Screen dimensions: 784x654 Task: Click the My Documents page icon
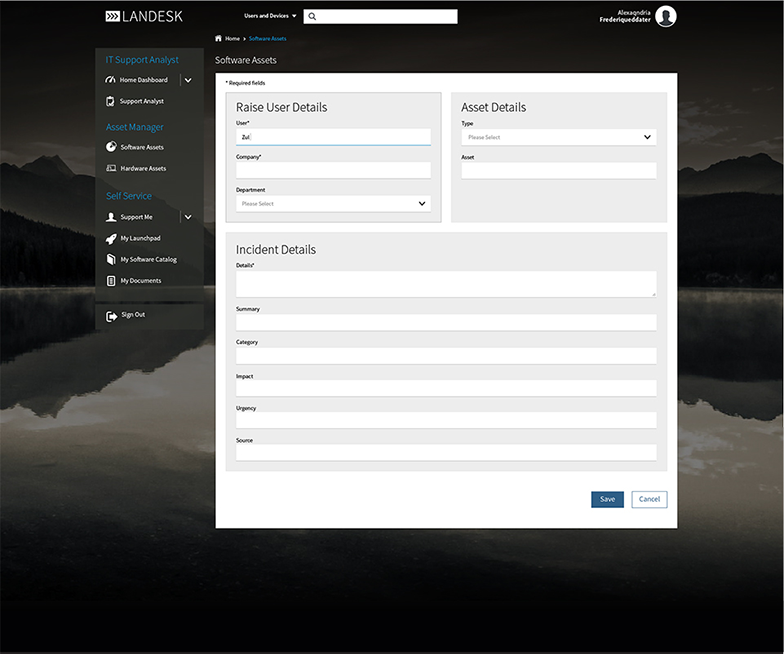pos(111,281)
